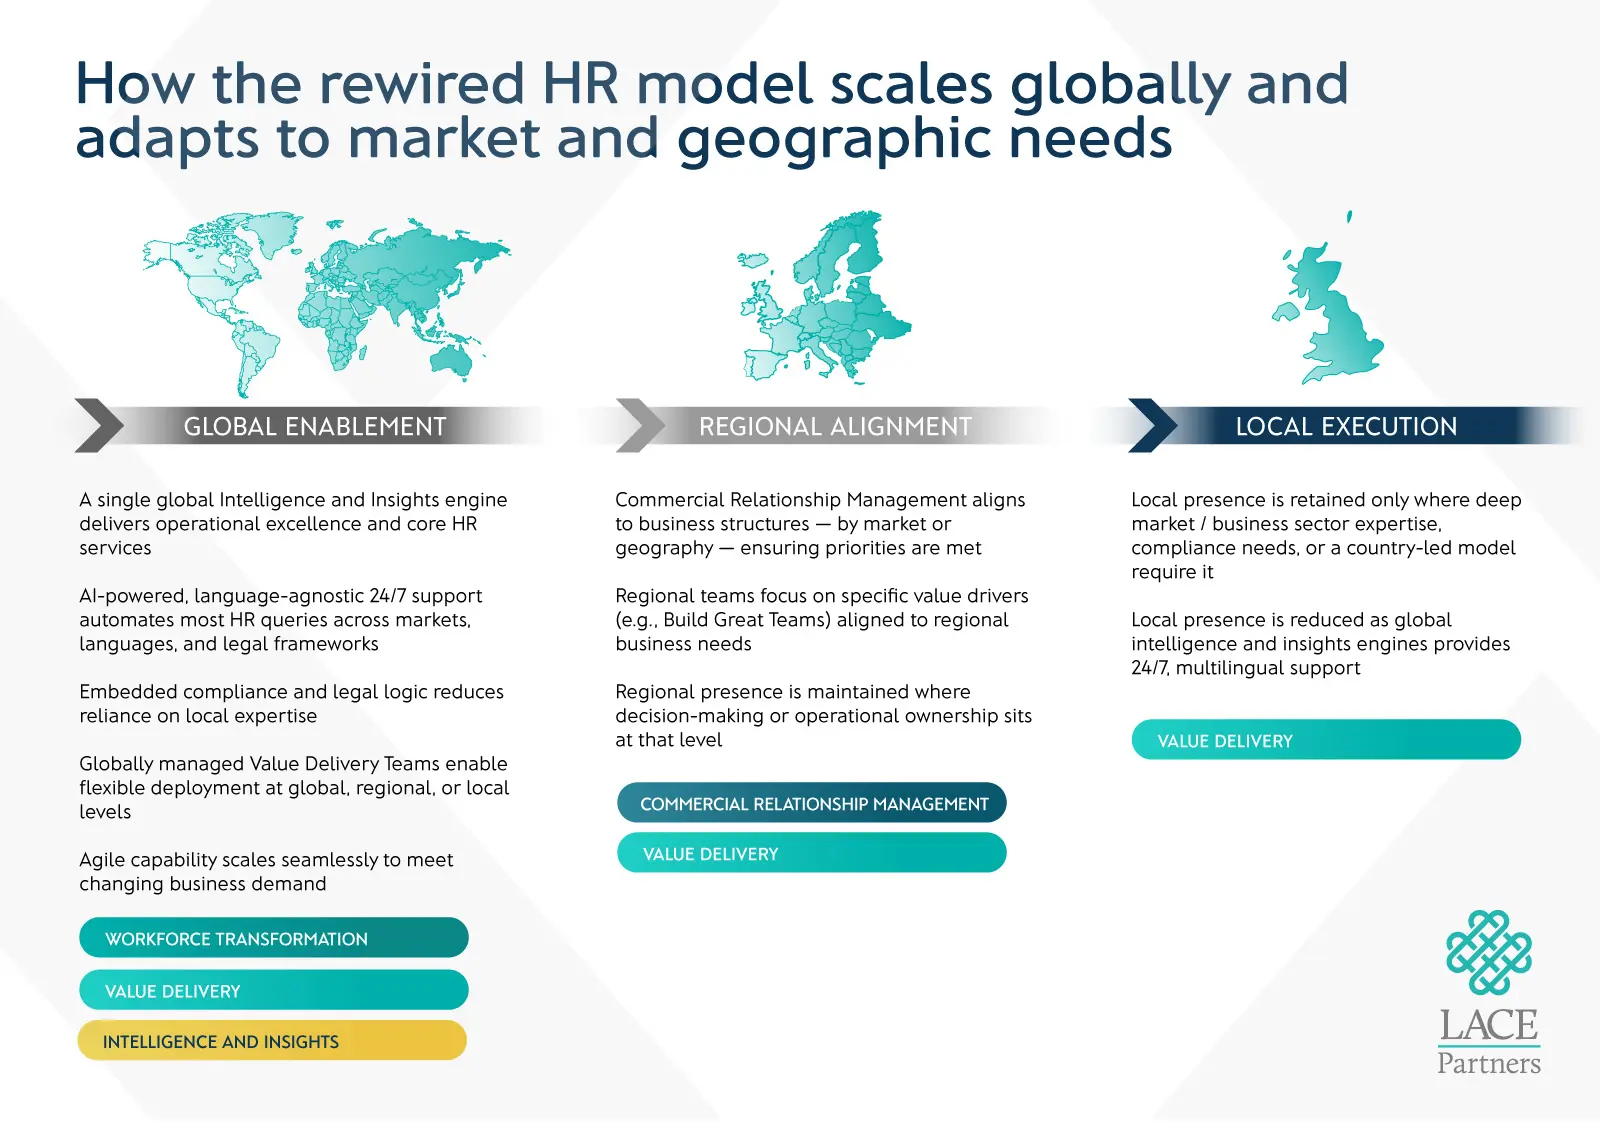1600x1130 pixels.
Task: Click the yellow Intelligence and Insights pill
Action: [272, 1041]
